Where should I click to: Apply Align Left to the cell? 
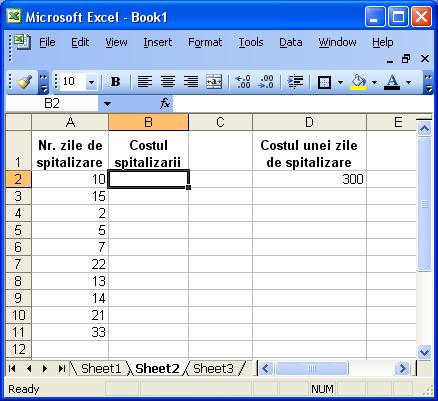tap(145, 82)
